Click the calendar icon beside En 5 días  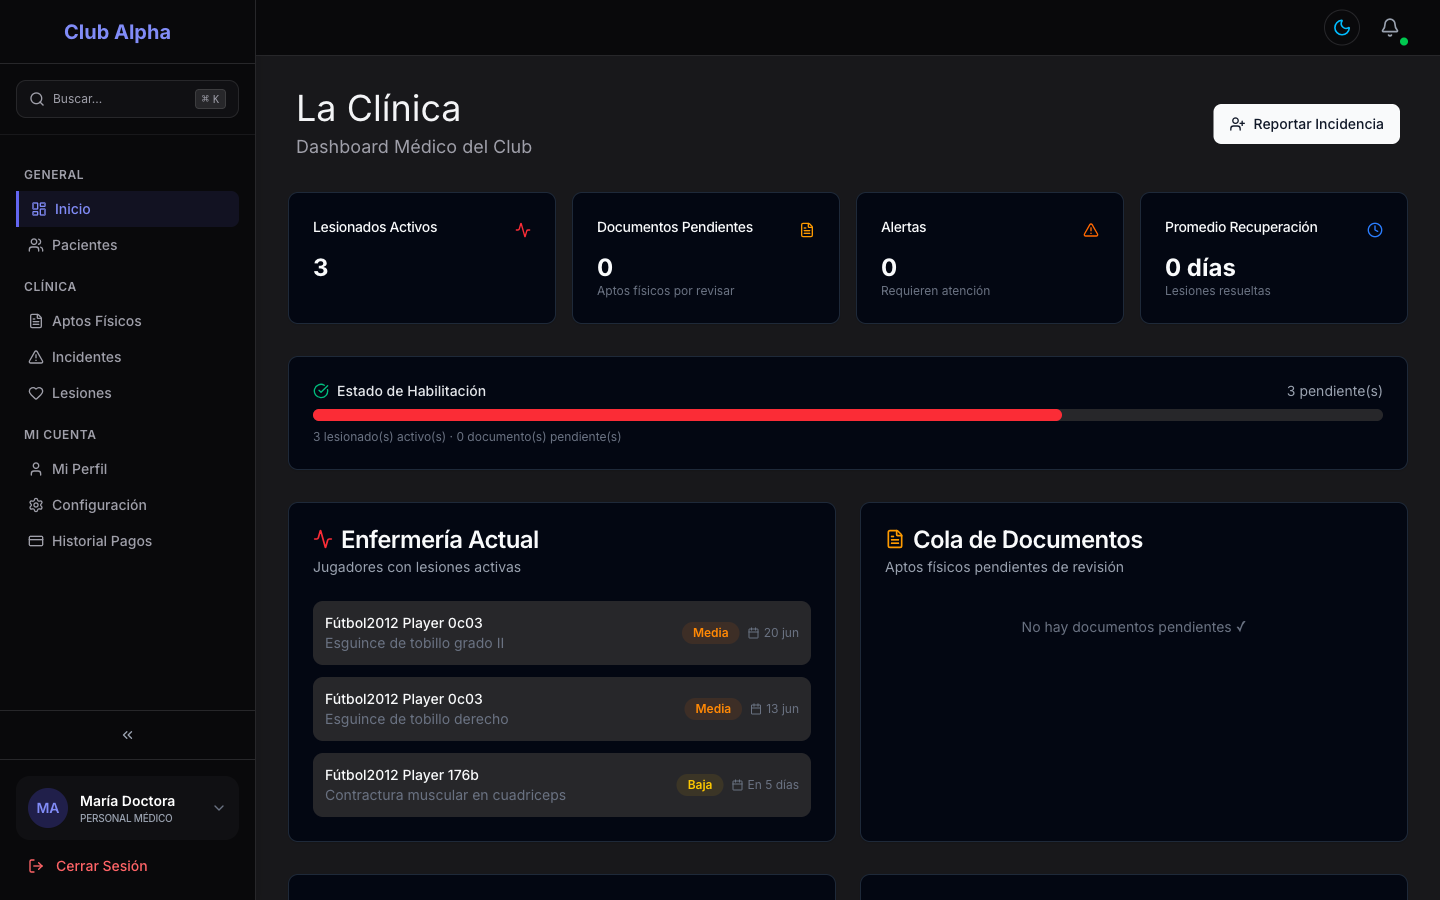pyautogui.click(x=737, y=785)
